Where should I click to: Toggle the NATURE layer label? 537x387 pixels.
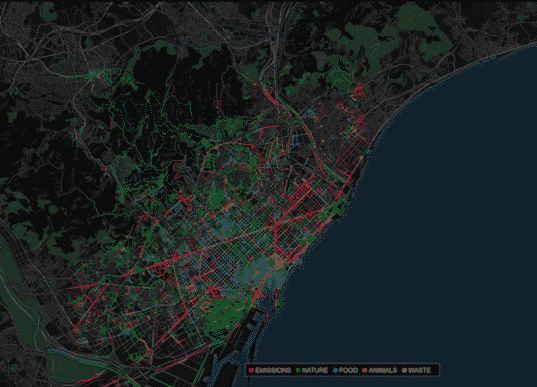click(x=315, y=370)
